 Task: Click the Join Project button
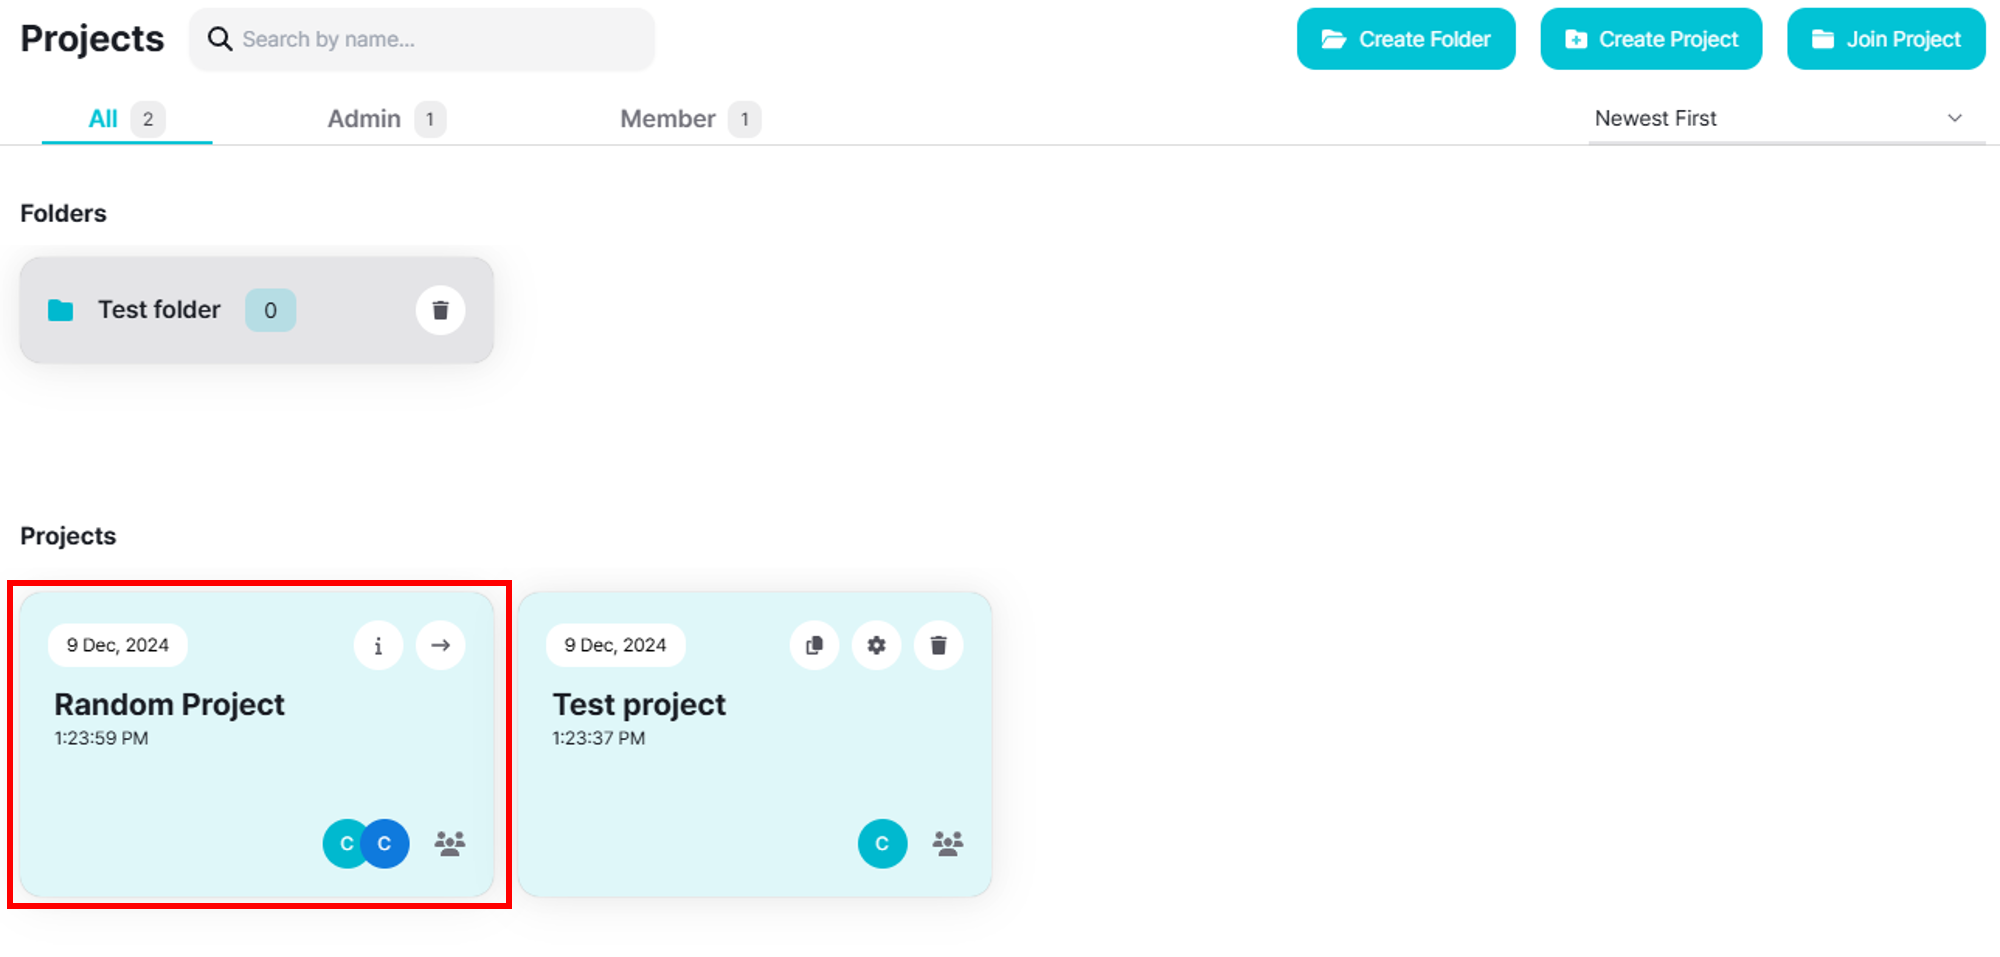point(1886,39)
